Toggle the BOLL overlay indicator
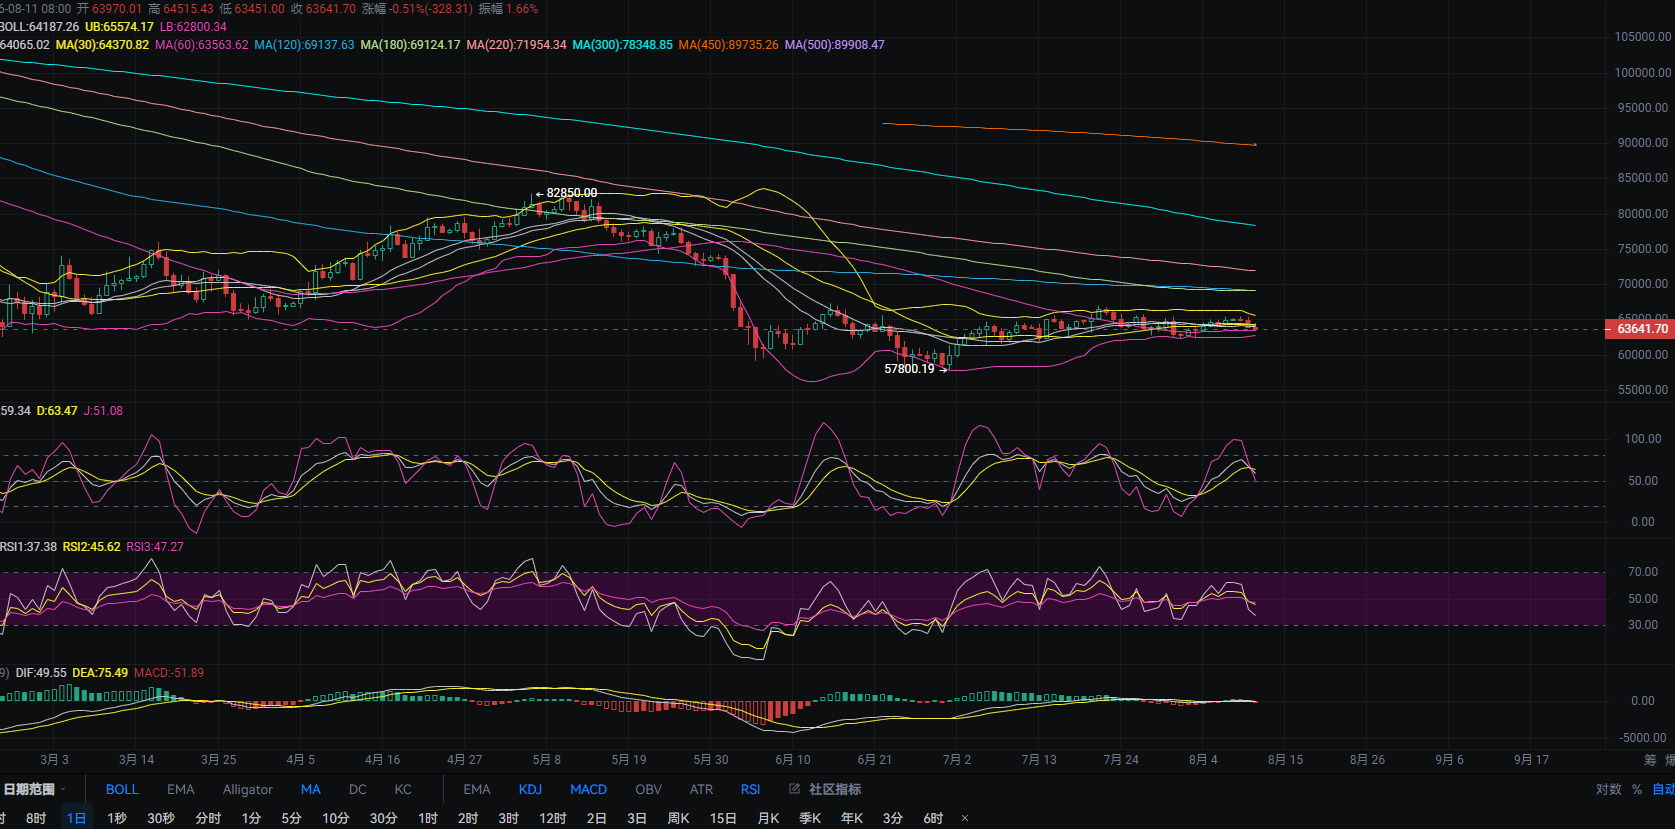The image size is (1675, 829). [x=122, y=789]
